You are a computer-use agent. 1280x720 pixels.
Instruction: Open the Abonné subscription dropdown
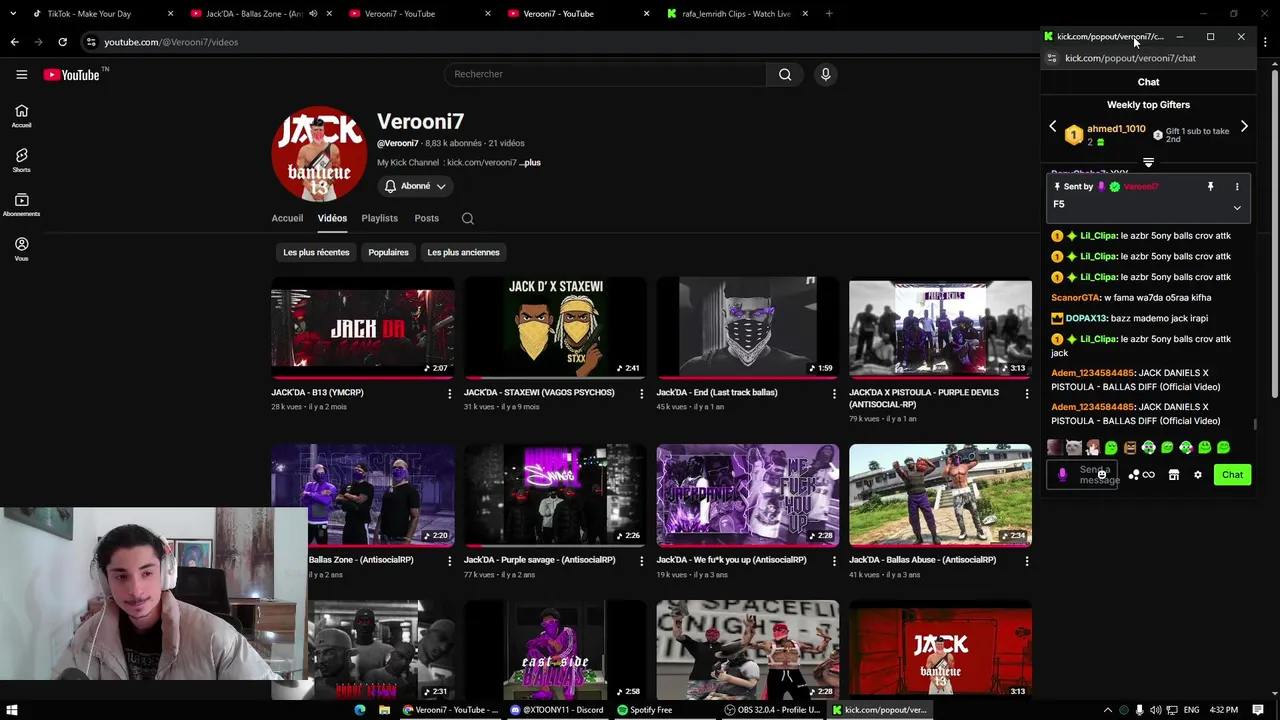tap(415, 186)
